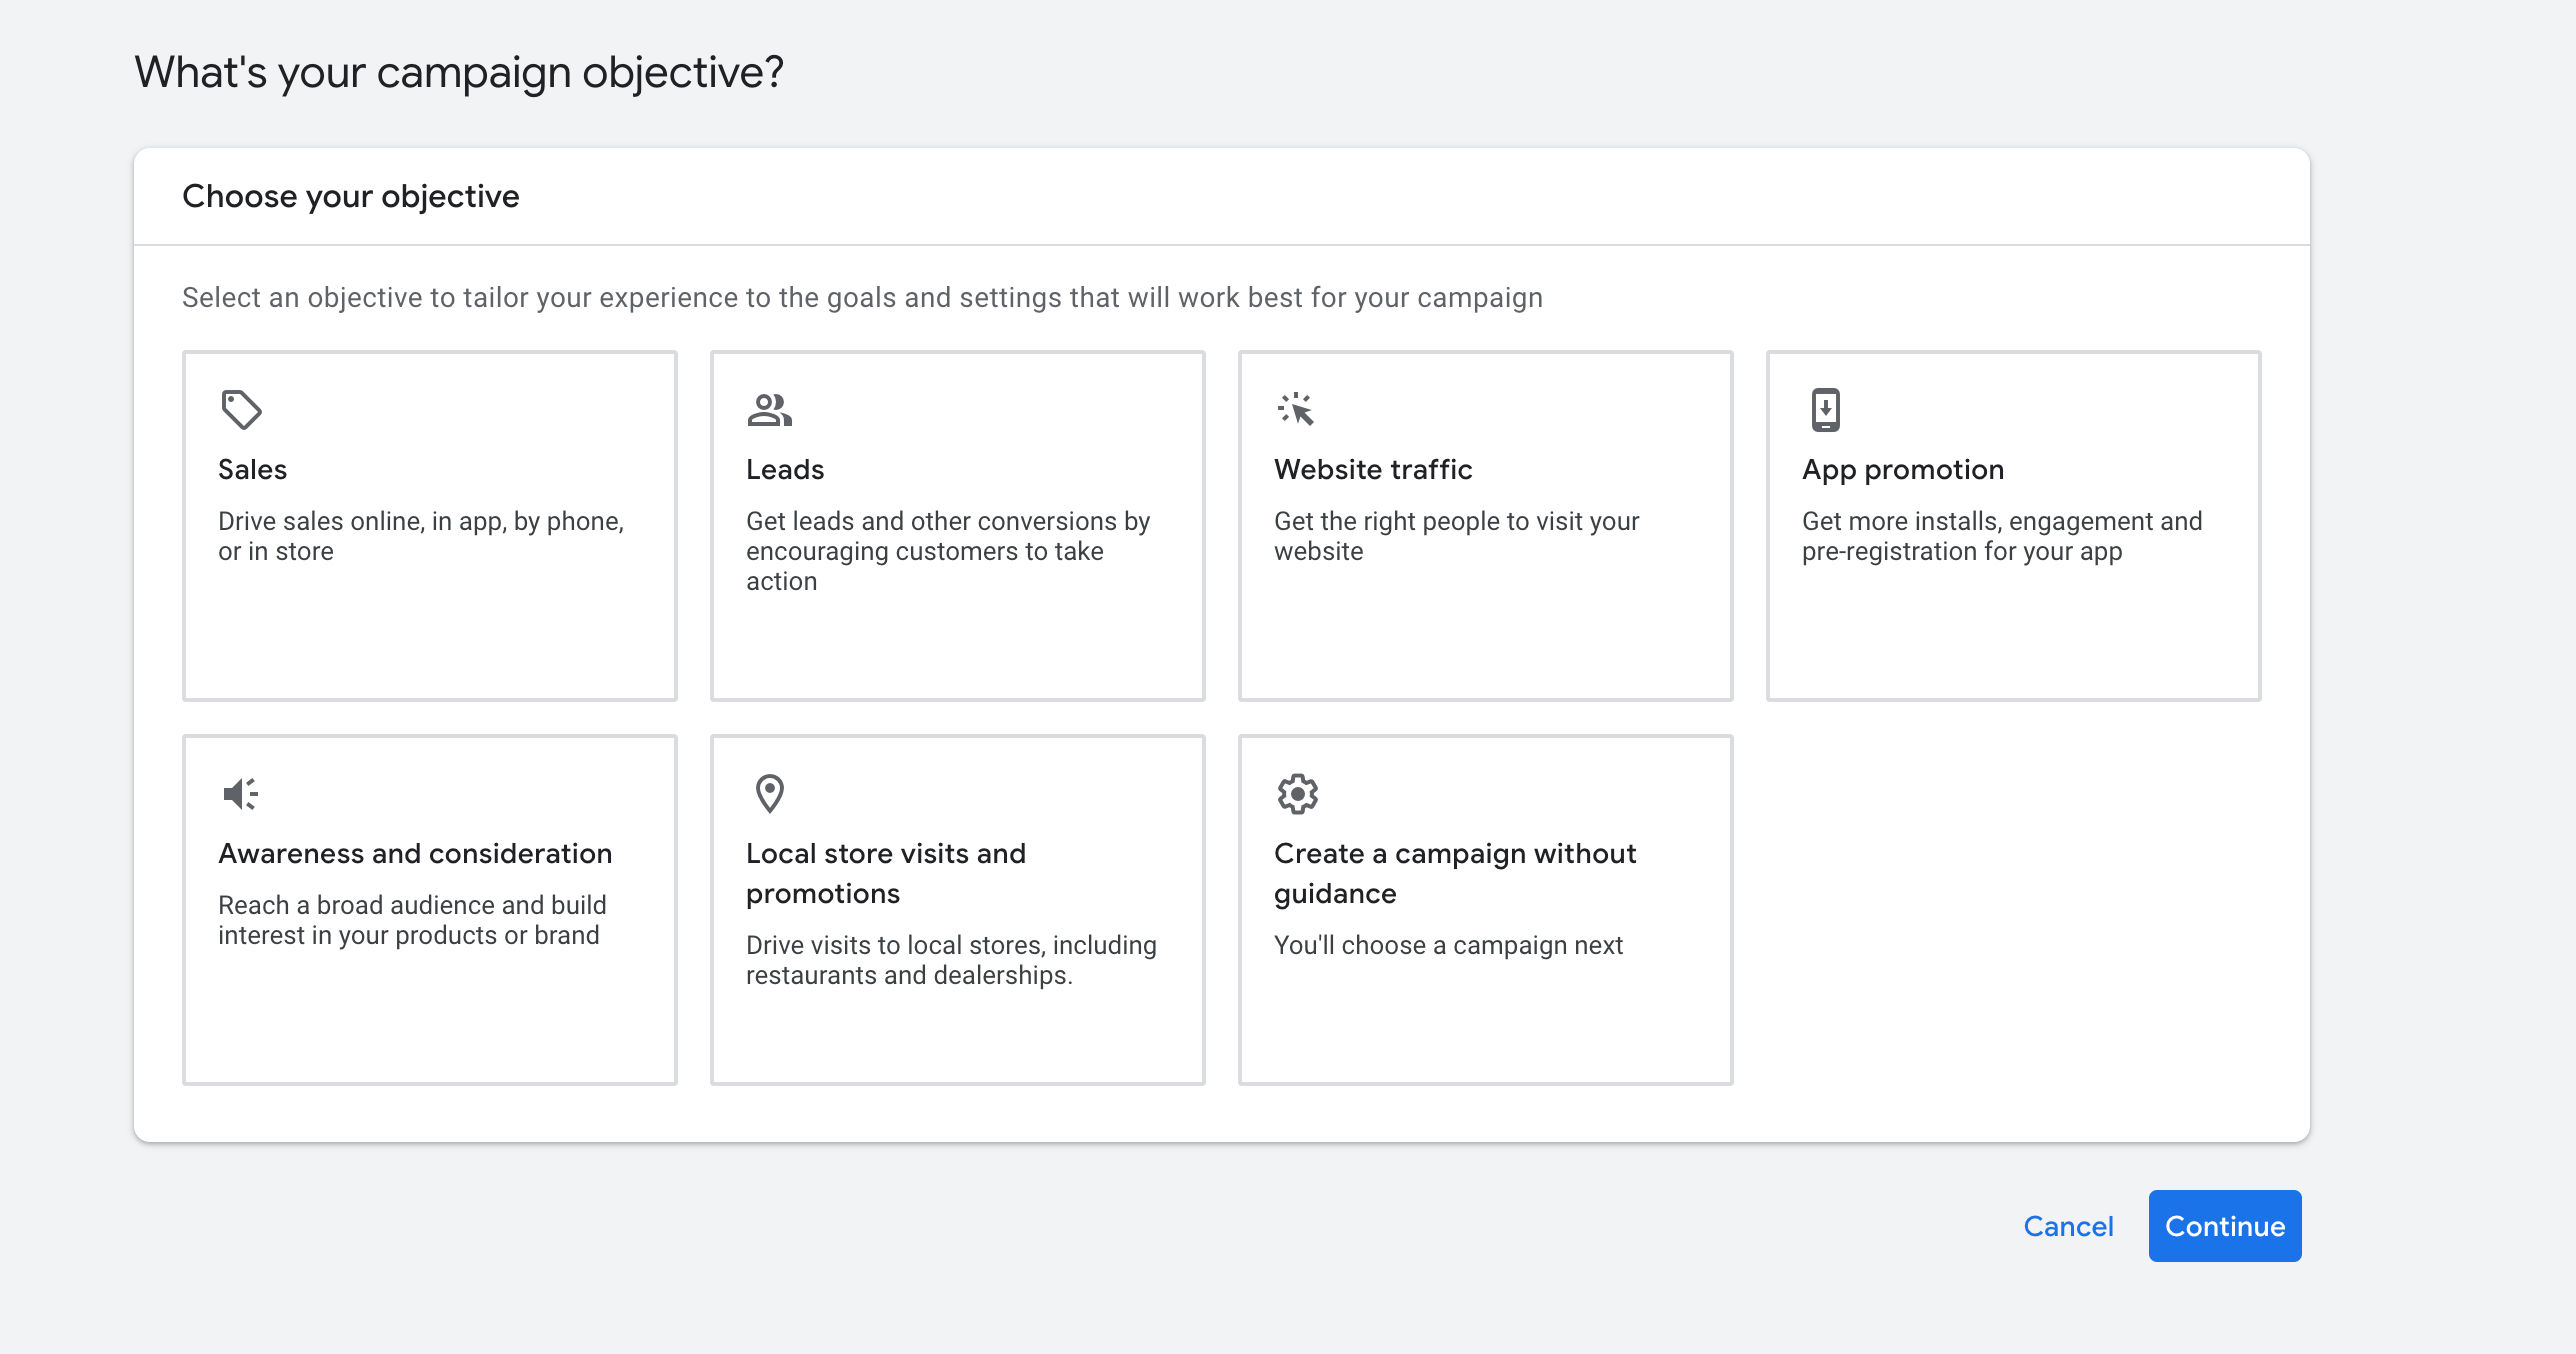Click the Website traffic cursor icon
This screenshot has height=1354, width=2576.
1296,409
